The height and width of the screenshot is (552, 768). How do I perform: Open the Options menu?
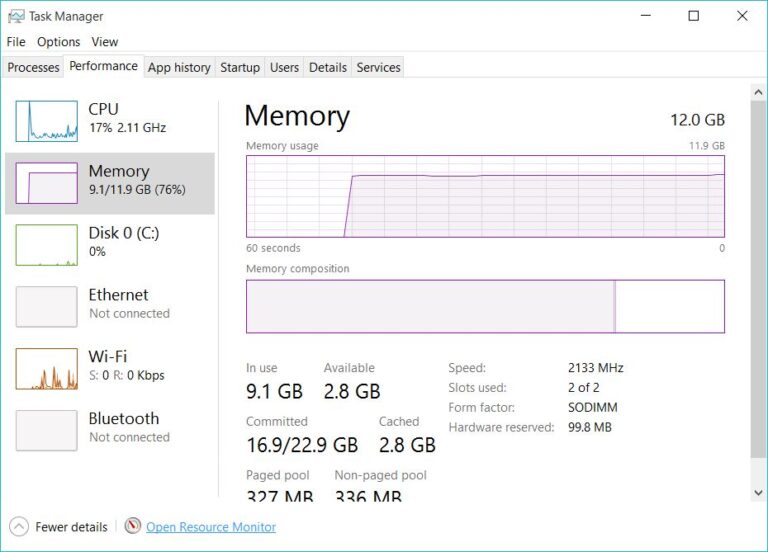[58, 42]
